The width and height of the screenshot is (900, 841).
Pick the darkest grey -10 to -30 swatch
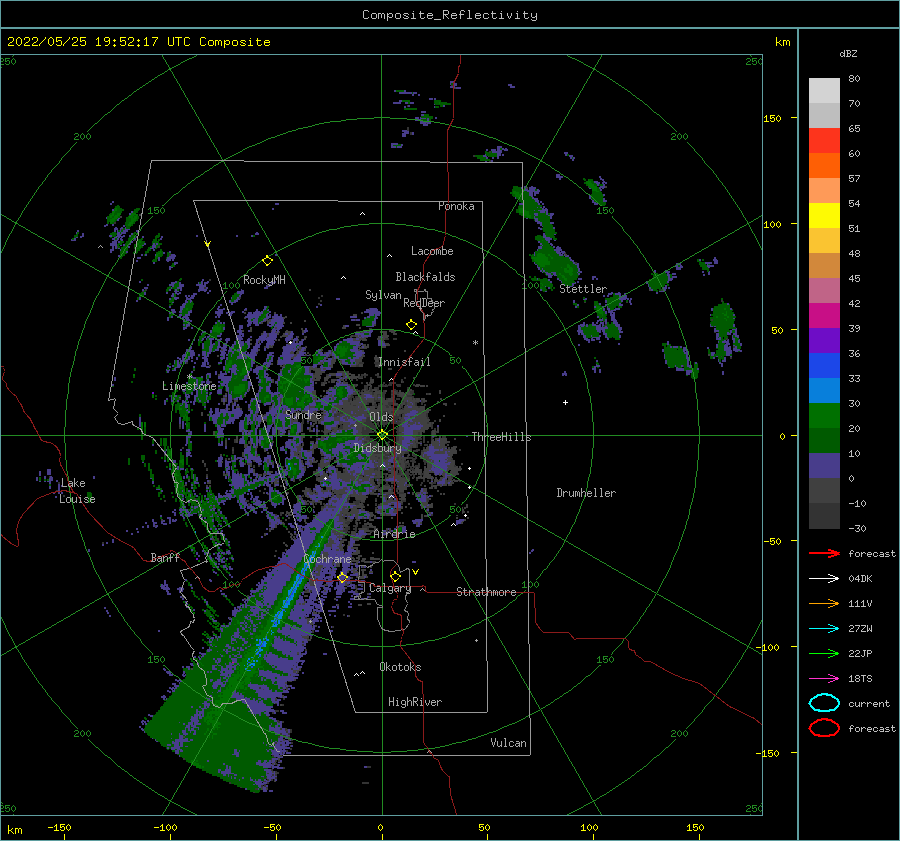click(x=824, y=516)
